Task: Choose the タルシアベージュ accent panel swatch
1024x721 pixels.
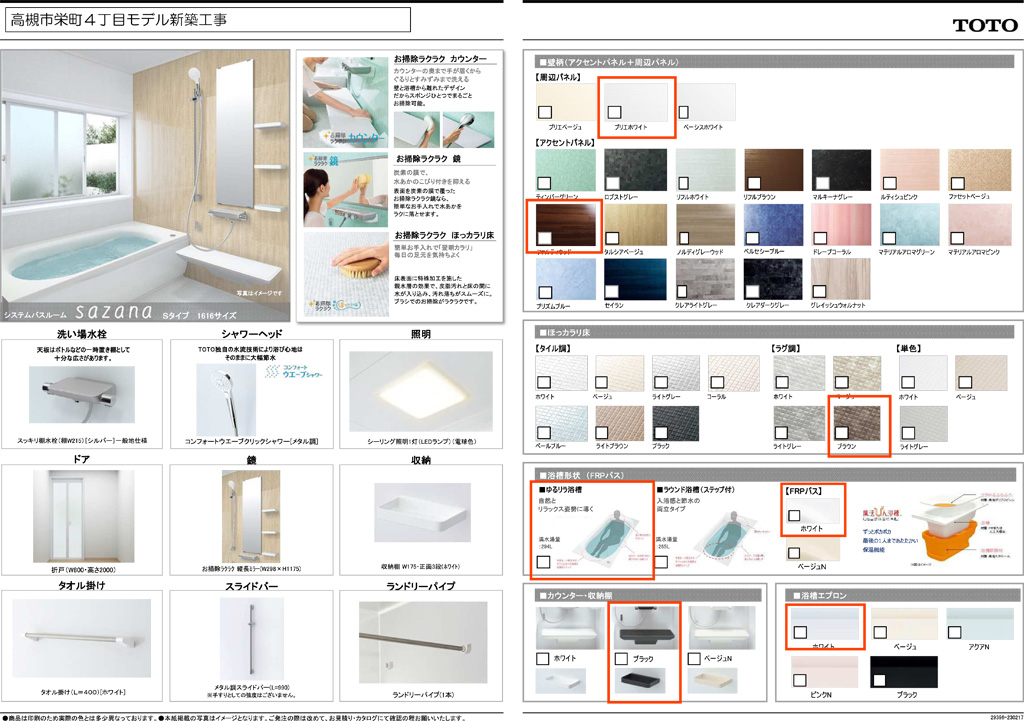Action: pyautogui.click(x=635, y=225)
